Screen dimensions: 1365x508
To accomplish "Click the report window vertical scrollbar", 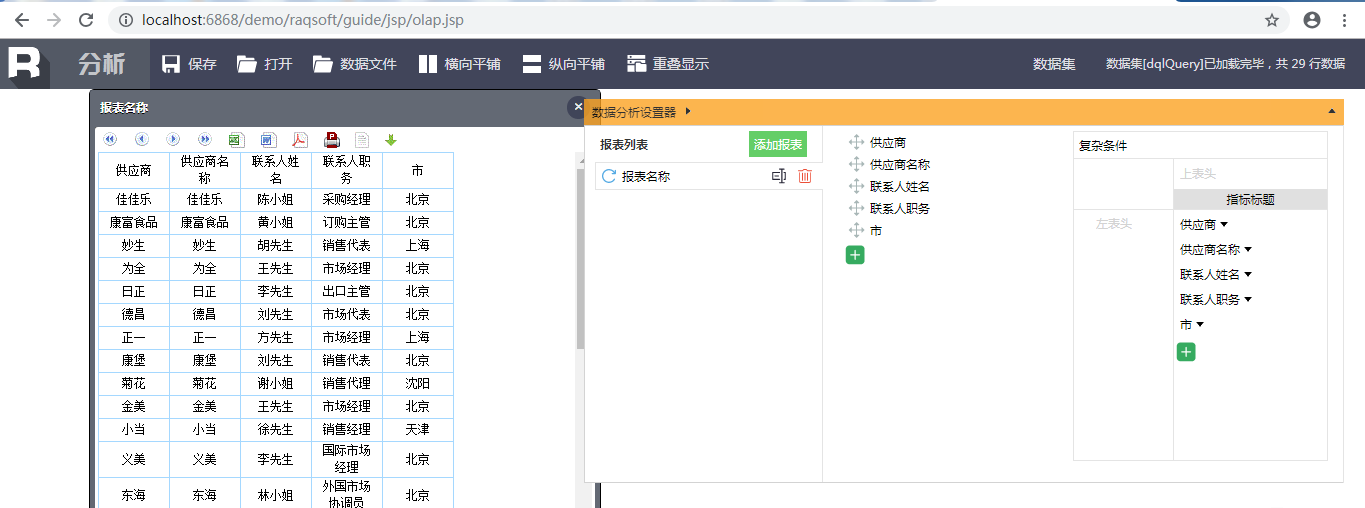I will (580, 260).
